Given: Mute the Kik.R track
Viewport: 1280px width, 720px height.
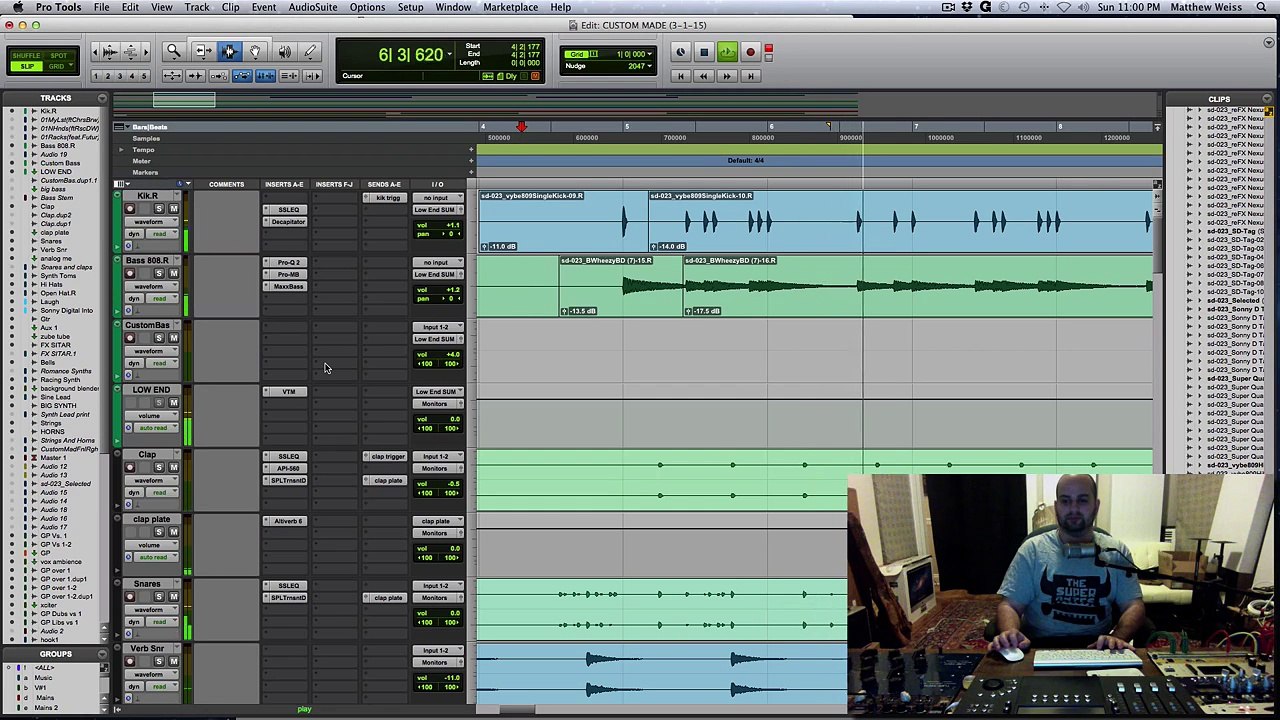Looking at the screenshot, I should 173,209.
